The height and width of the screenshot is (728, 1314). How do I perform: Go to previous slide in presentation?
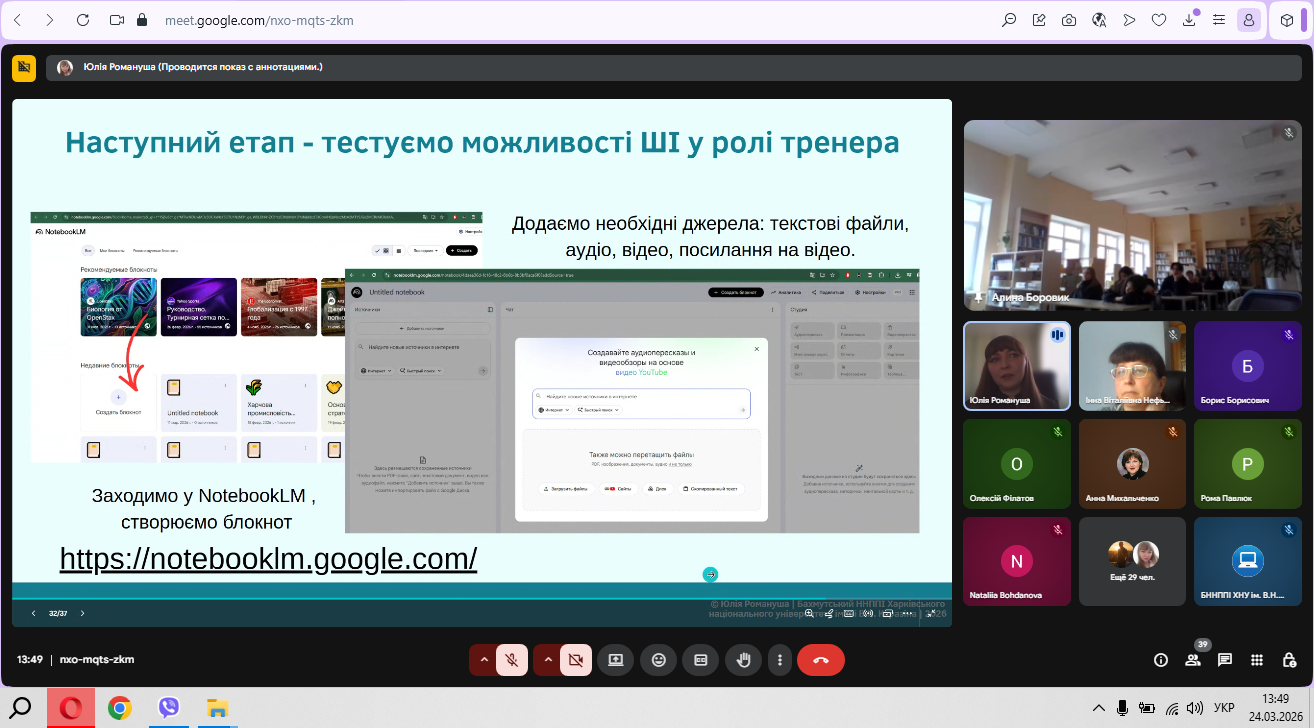pyautogui.click(x=33, y=613)
